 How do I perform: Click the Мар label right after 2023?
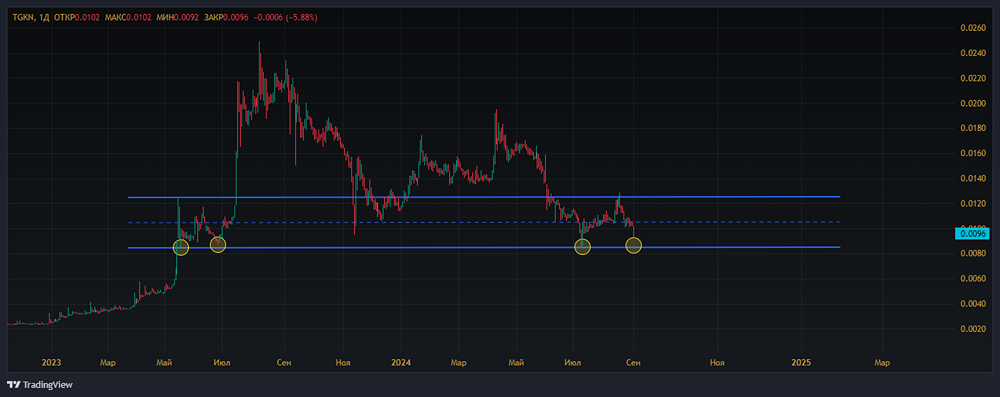pyautogui.click(x=108, y=363)
